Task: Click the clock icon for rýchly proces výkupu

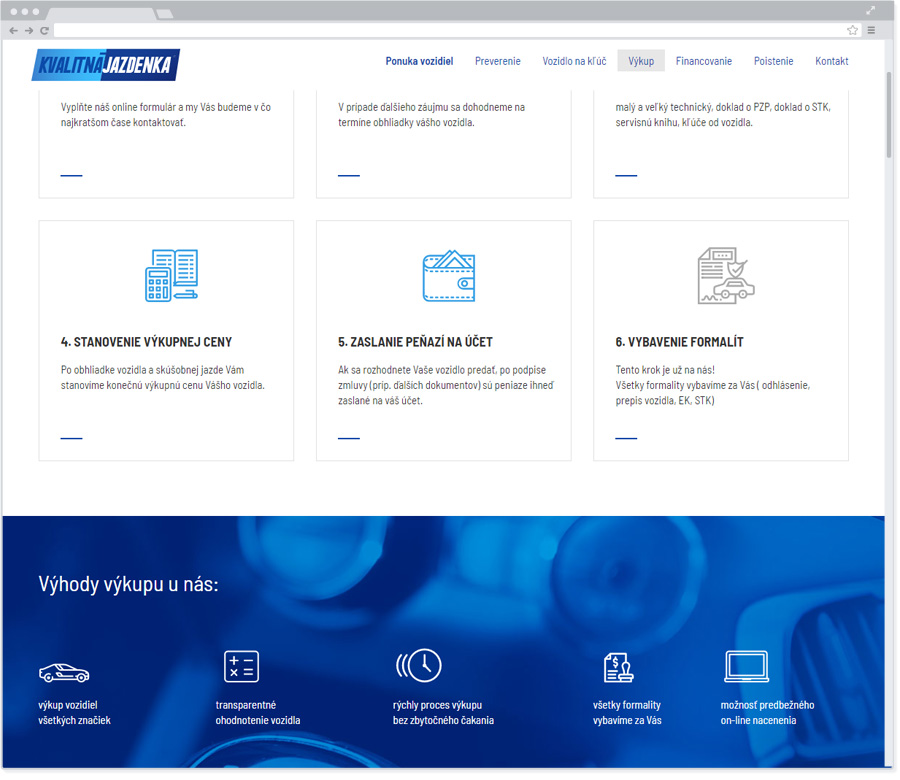Action: 420,665
